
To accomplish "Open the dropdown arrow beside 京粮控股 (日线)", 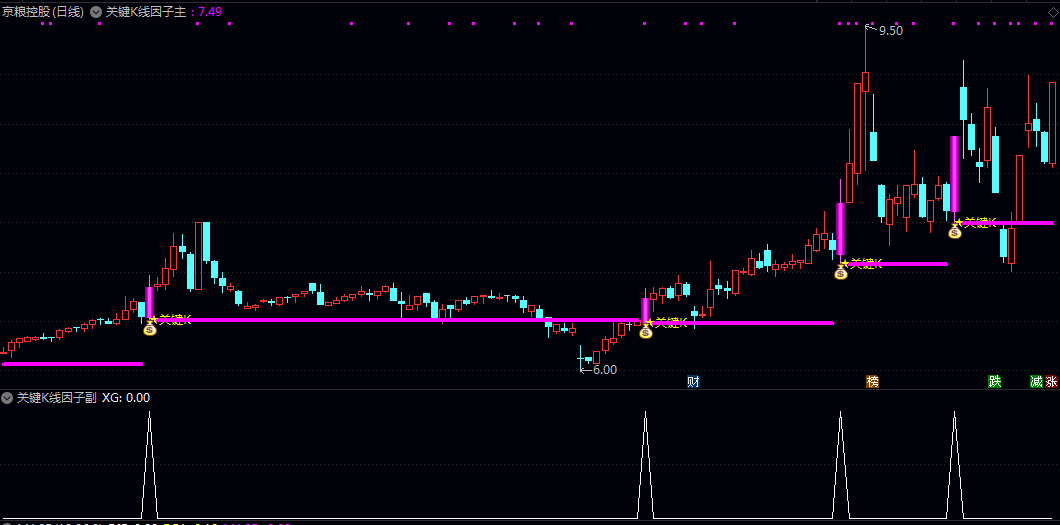I will tap(95, 11).
